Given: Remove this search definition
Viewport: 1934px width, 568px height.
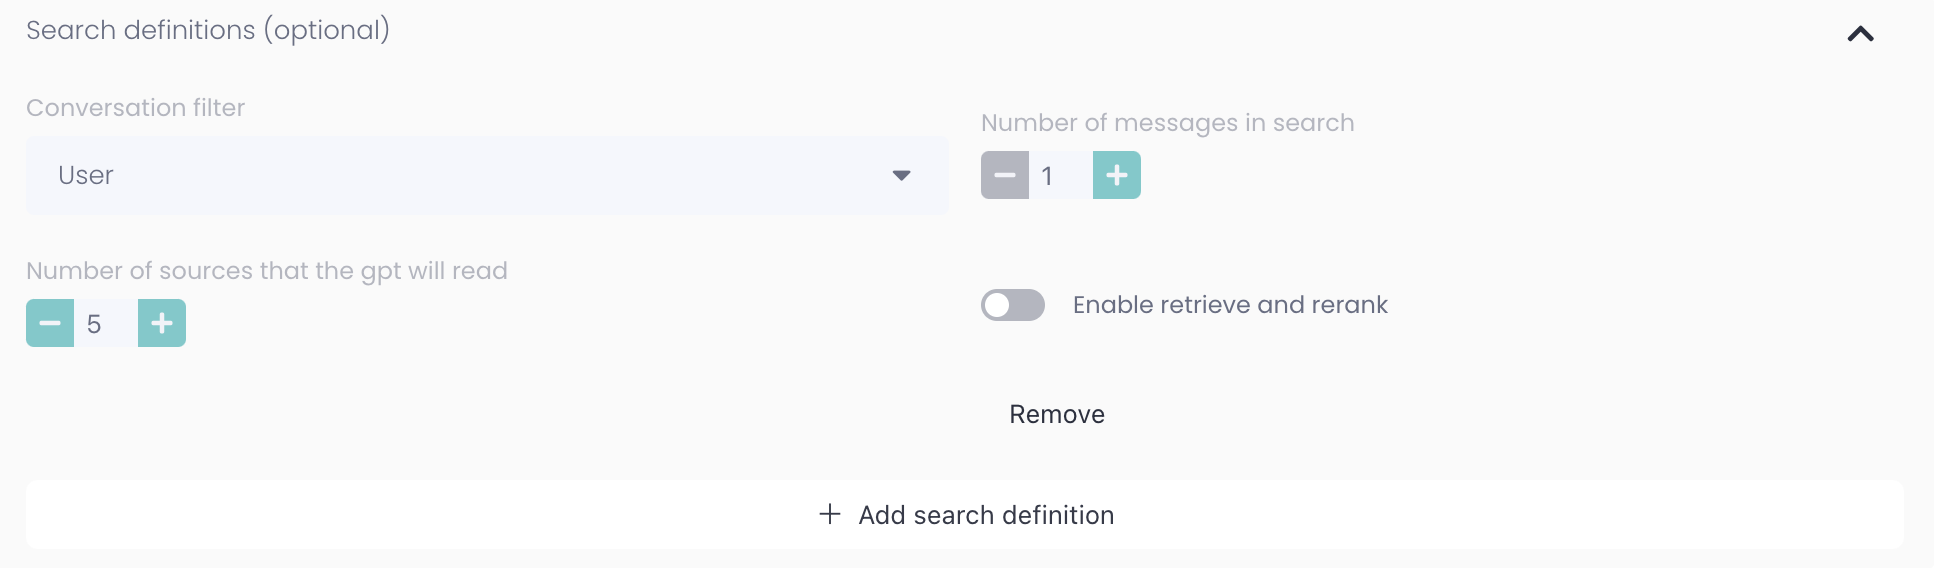Looking at the screenshot, I should (x=1057, y=415).
